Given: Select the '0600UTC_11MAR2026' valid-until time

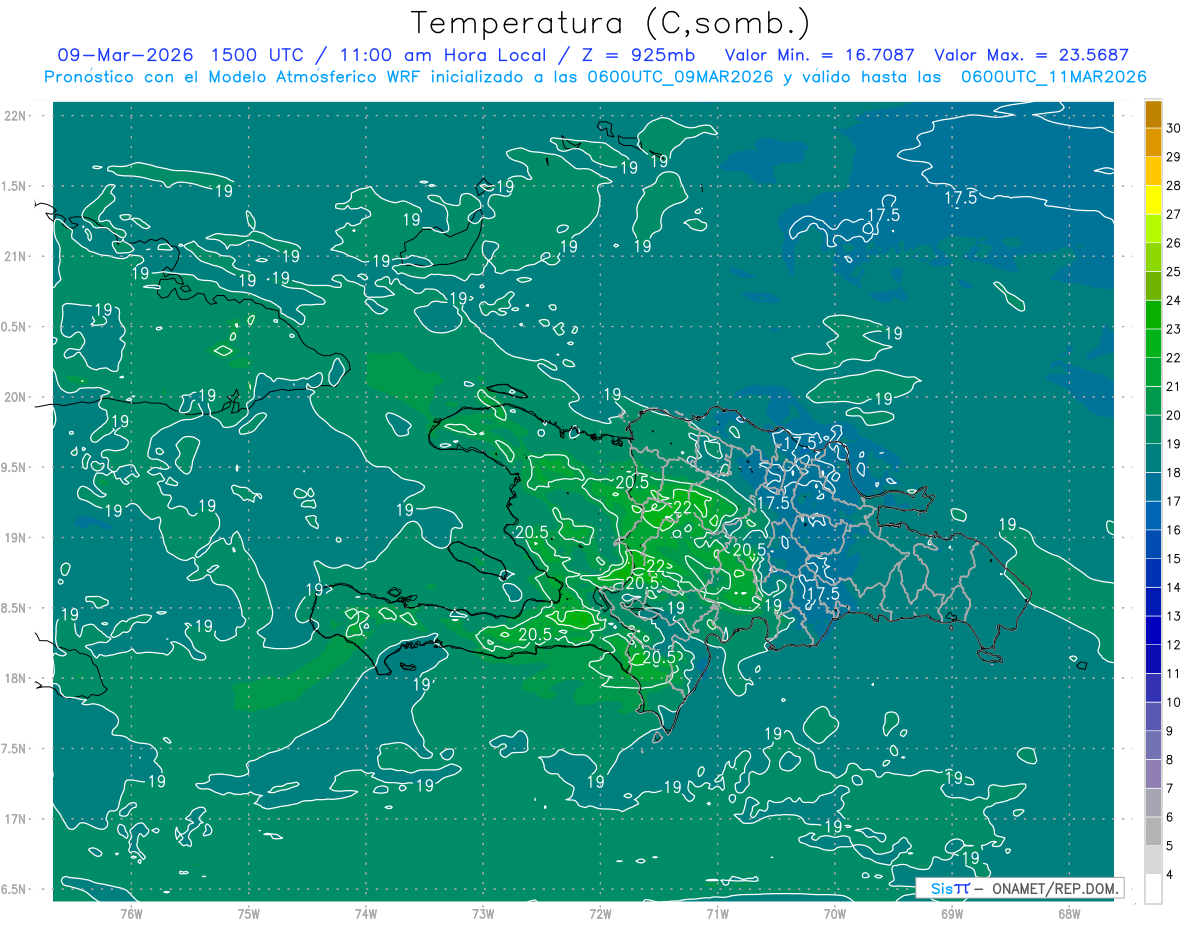Looking at the screenshot, I should coord(1053,77).
